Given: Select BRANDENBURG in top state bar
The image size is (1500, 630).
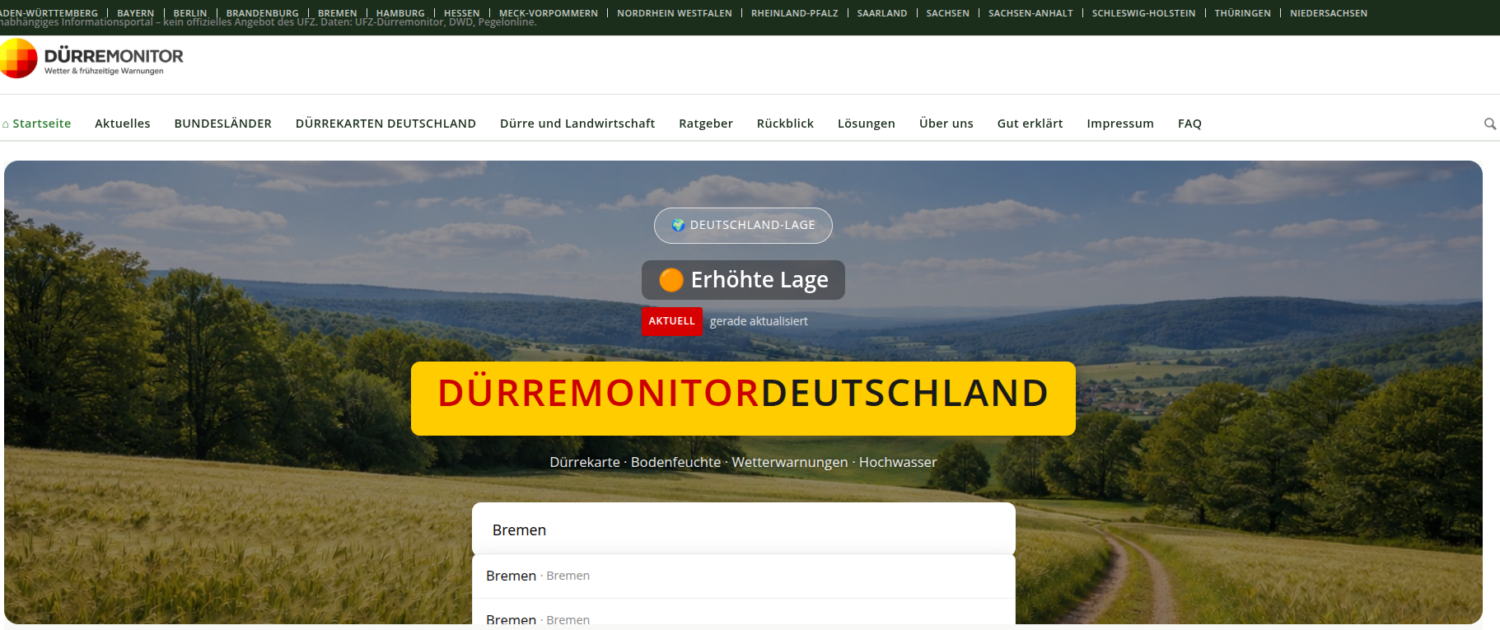Looking at the screenshot, I should [x=262, y=13].
